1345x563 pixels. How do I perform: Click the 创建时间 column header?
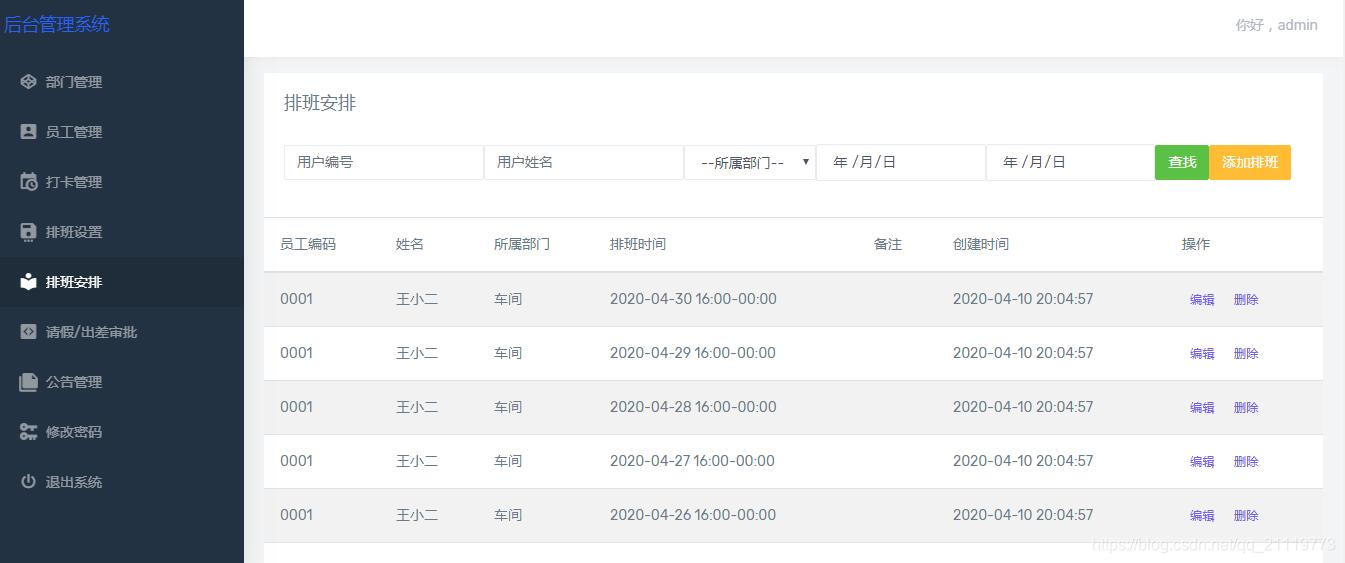point(981,244)
